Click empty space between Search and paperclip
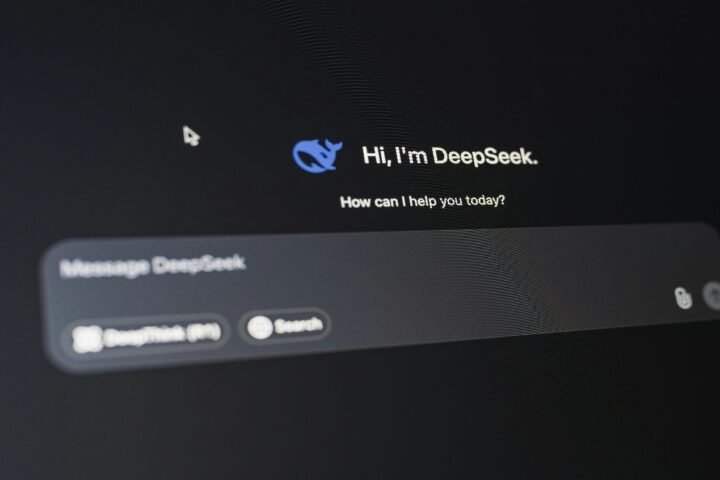The width and height of the screenshot is (720, 480). coord(500,312)
